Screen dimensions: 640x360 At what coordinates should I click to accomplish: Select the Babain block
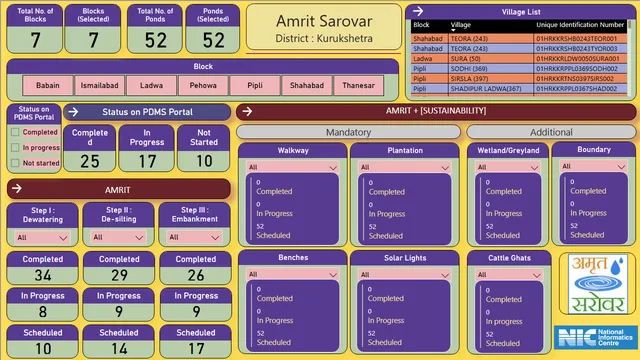coord(48,85)
